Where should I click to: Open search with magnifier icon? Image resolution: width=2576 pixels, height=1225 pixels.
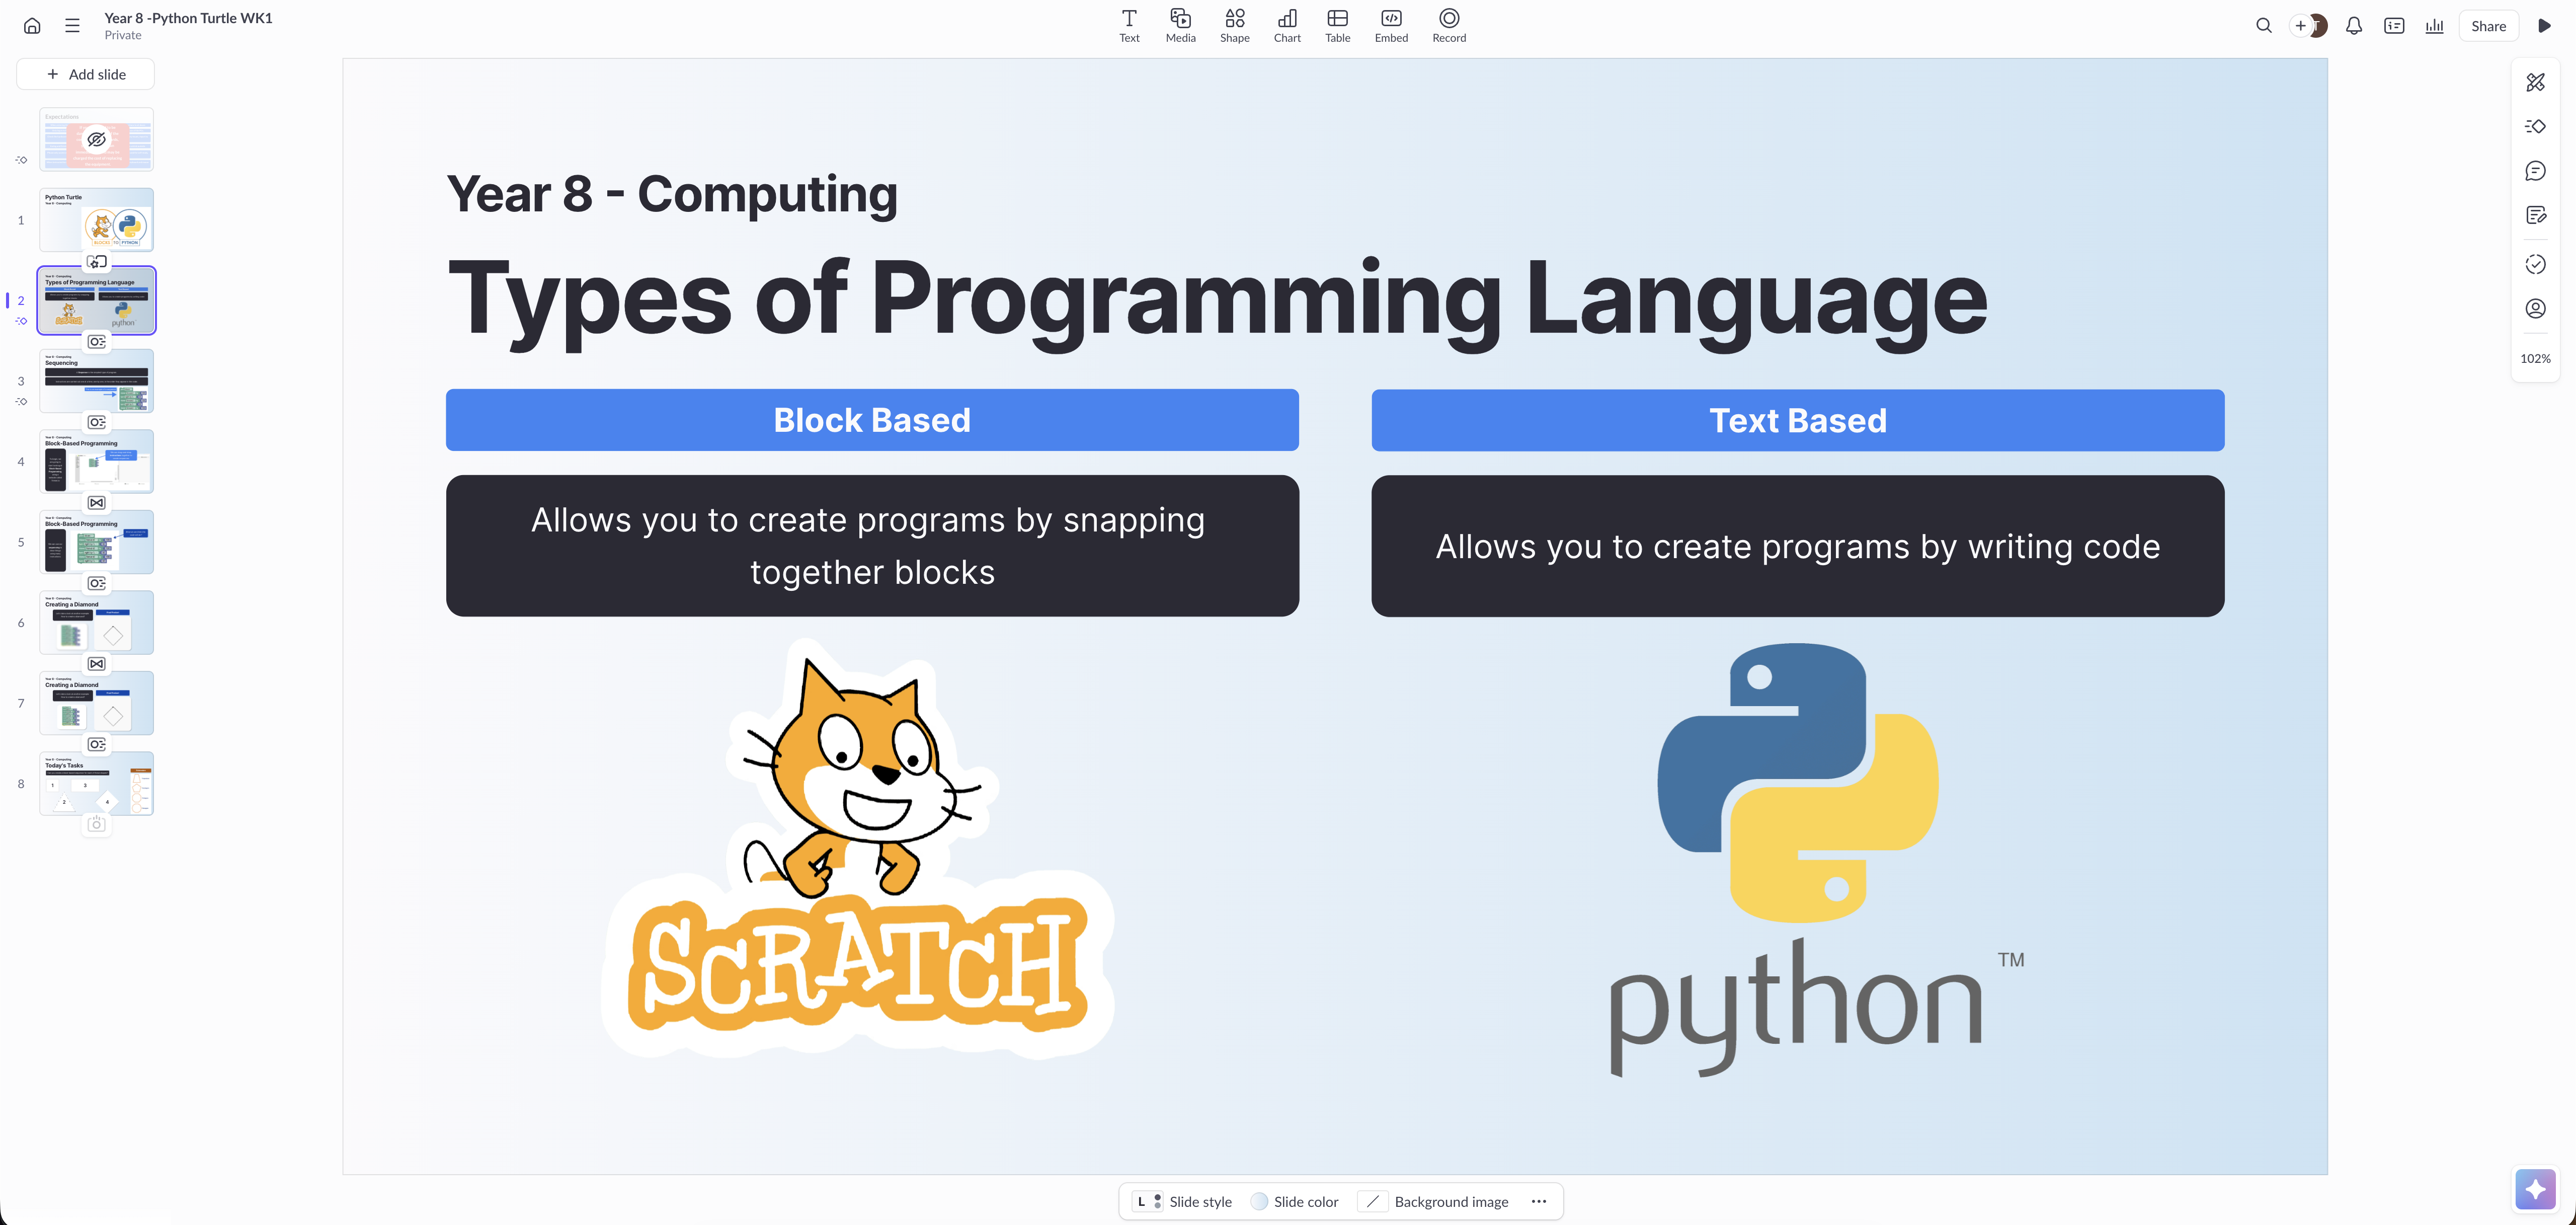click(2264, 26)
